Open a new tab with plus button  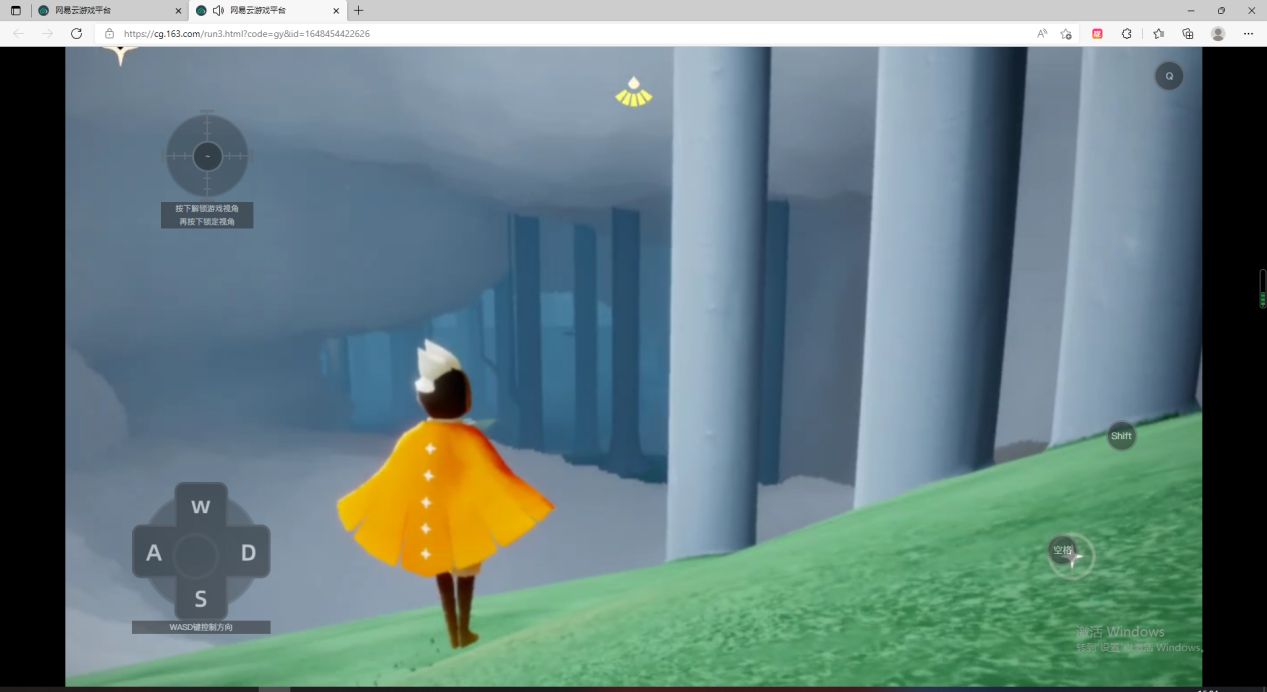(x=359, y=10)
